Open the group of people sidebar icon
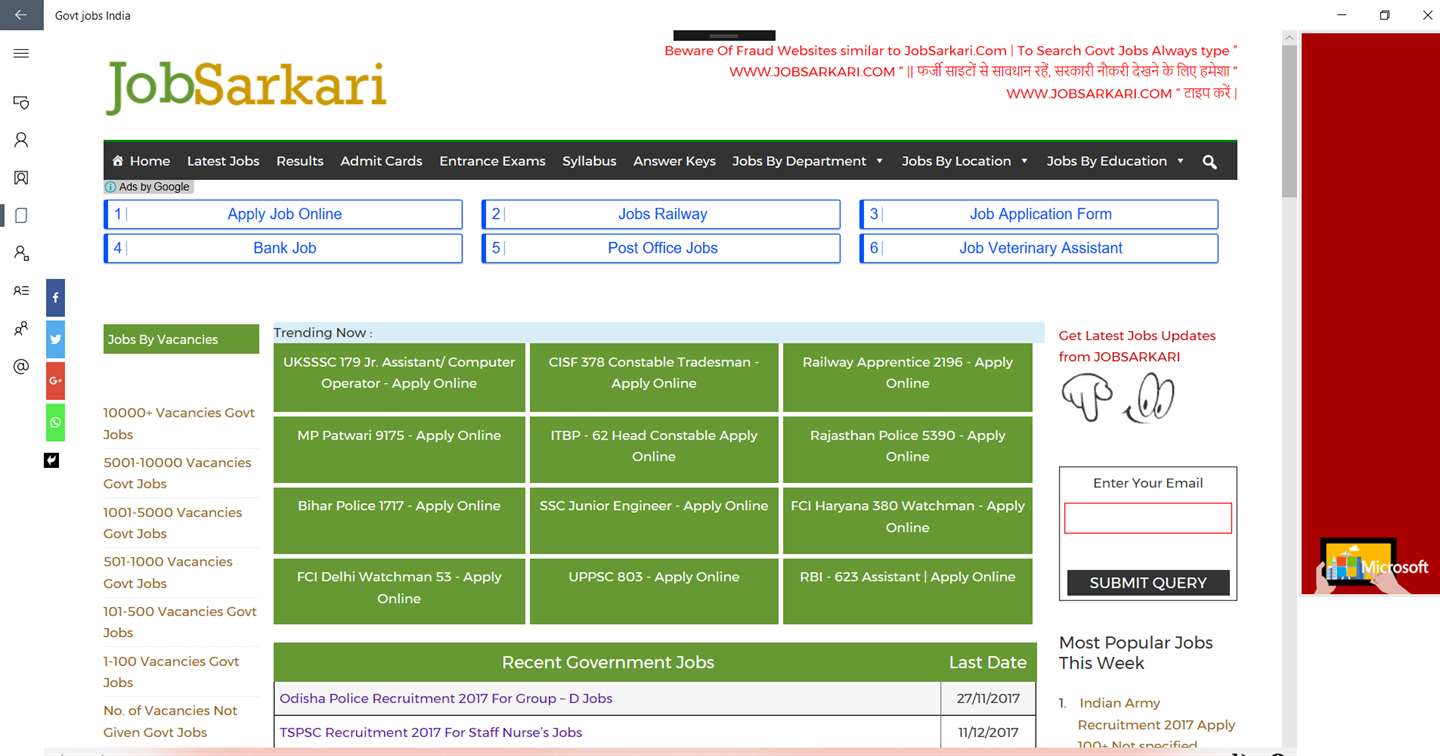This screenshot has height=756, width=1440. tap(21, 329)
